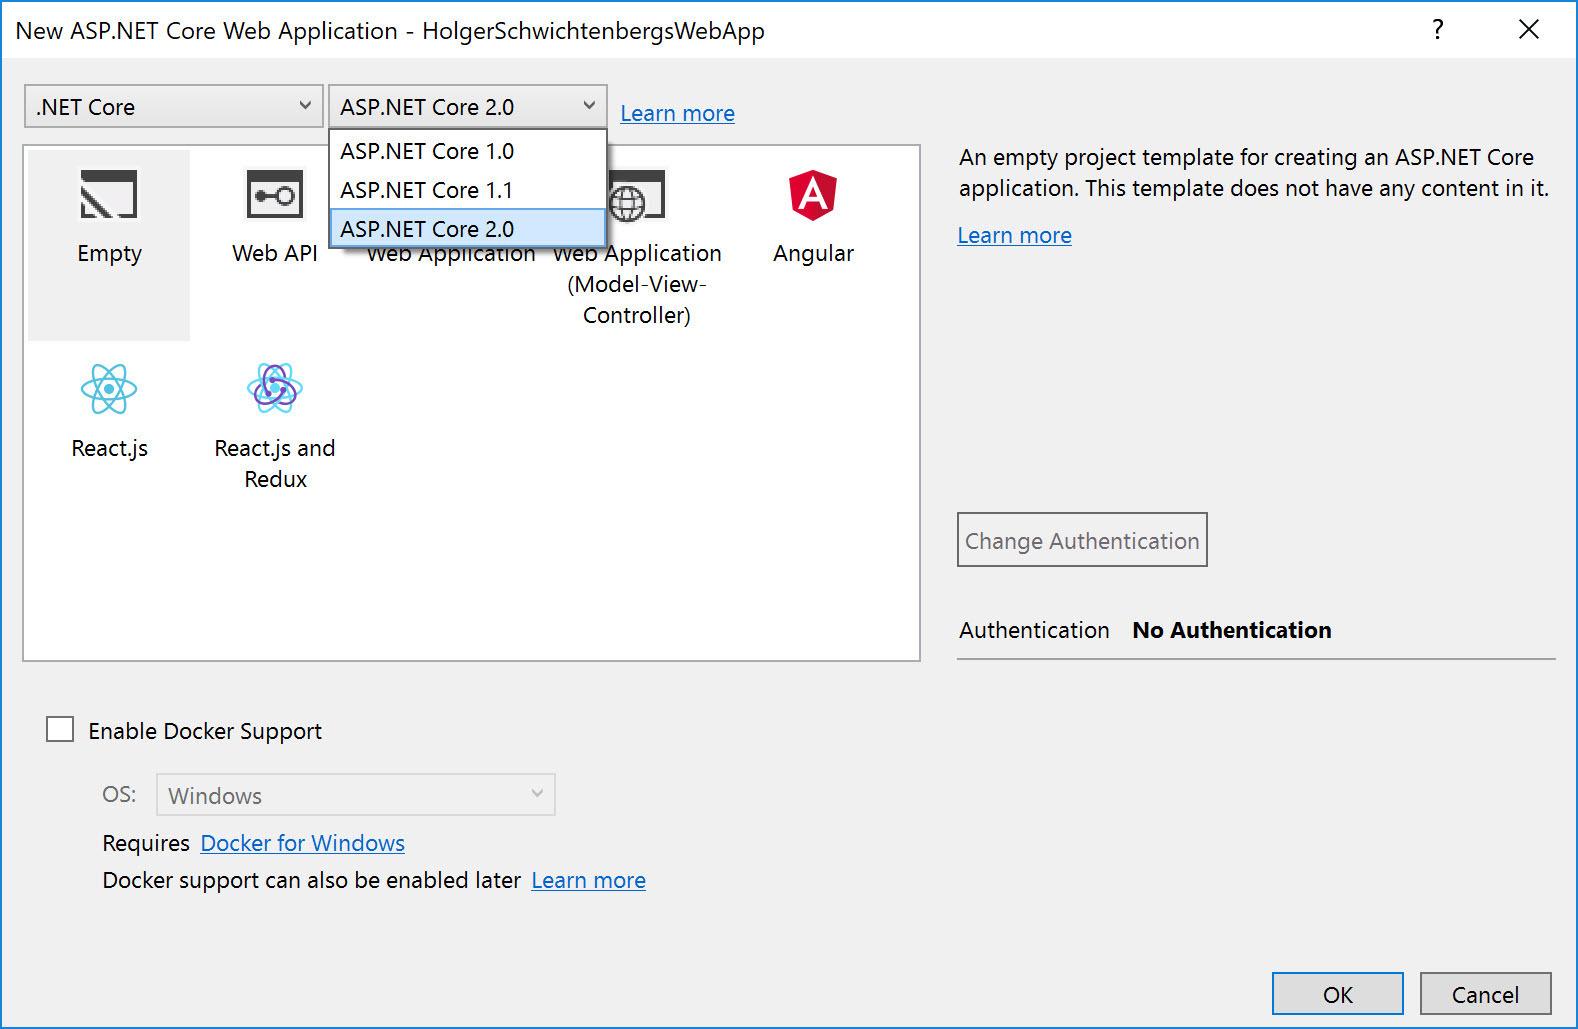Viewport: 1578px width, 1029px height.
Task: Click the Web Application template label
Action: [451, 255]
